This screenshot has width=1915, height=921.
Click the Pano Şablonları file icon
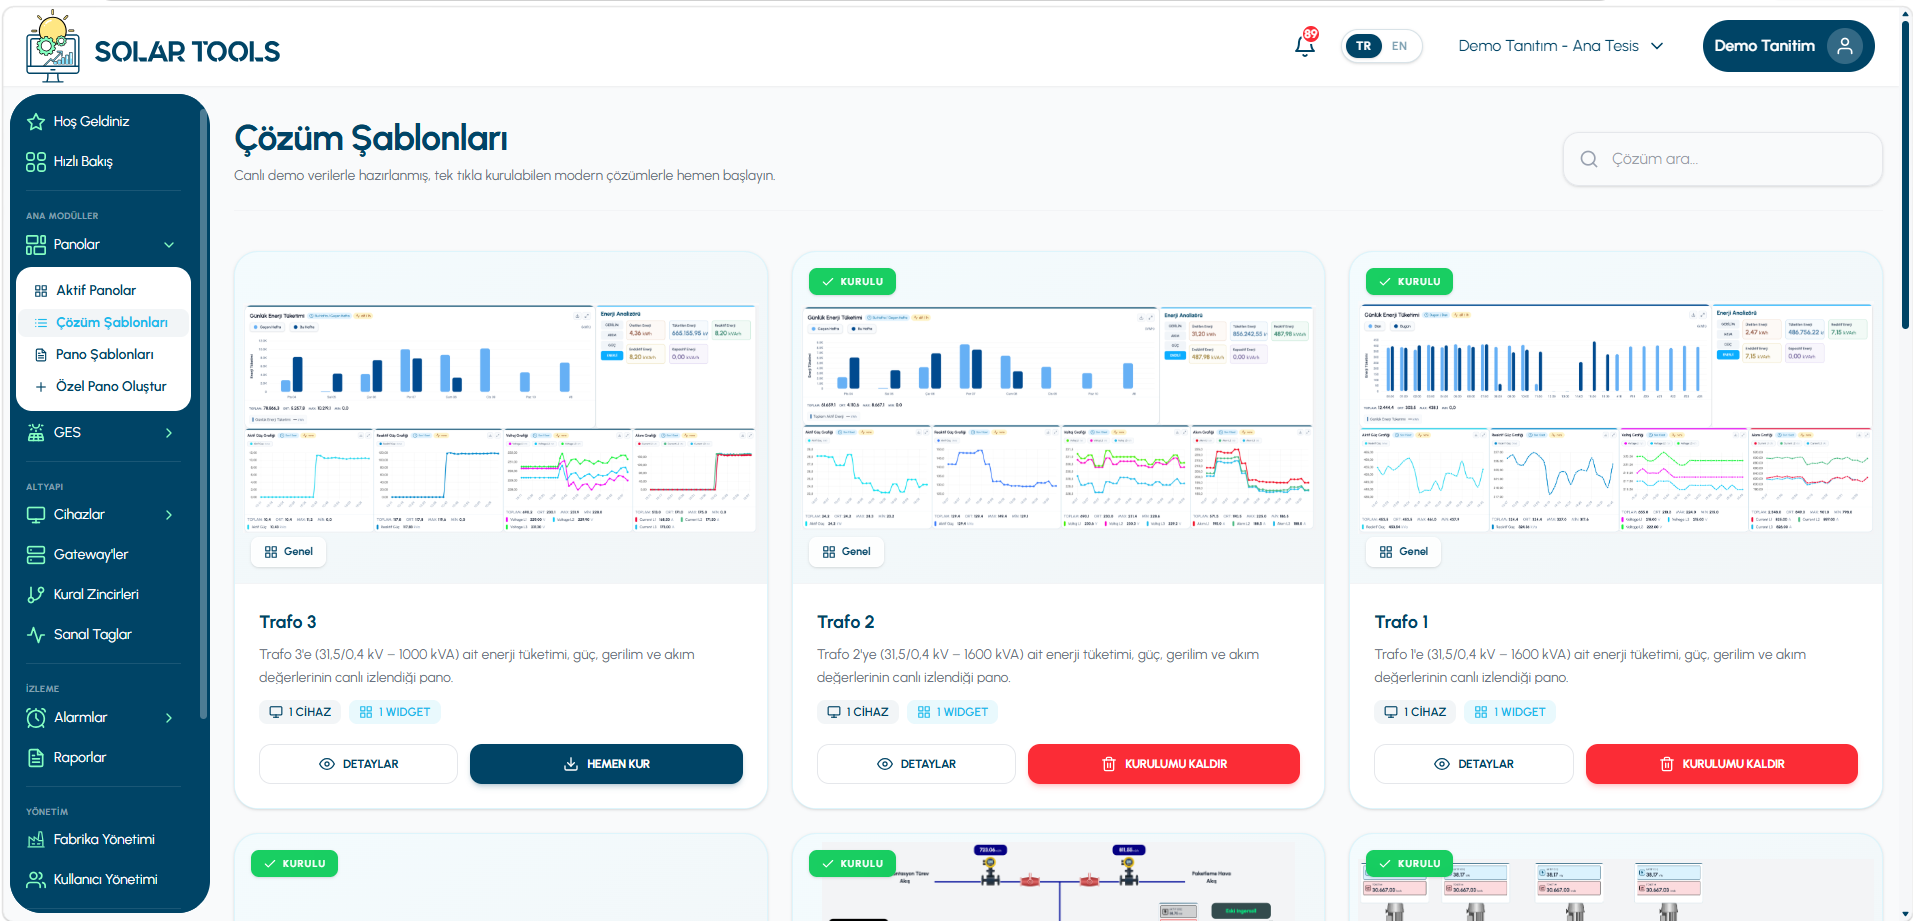pyautogui.click(x=41, y=355)
